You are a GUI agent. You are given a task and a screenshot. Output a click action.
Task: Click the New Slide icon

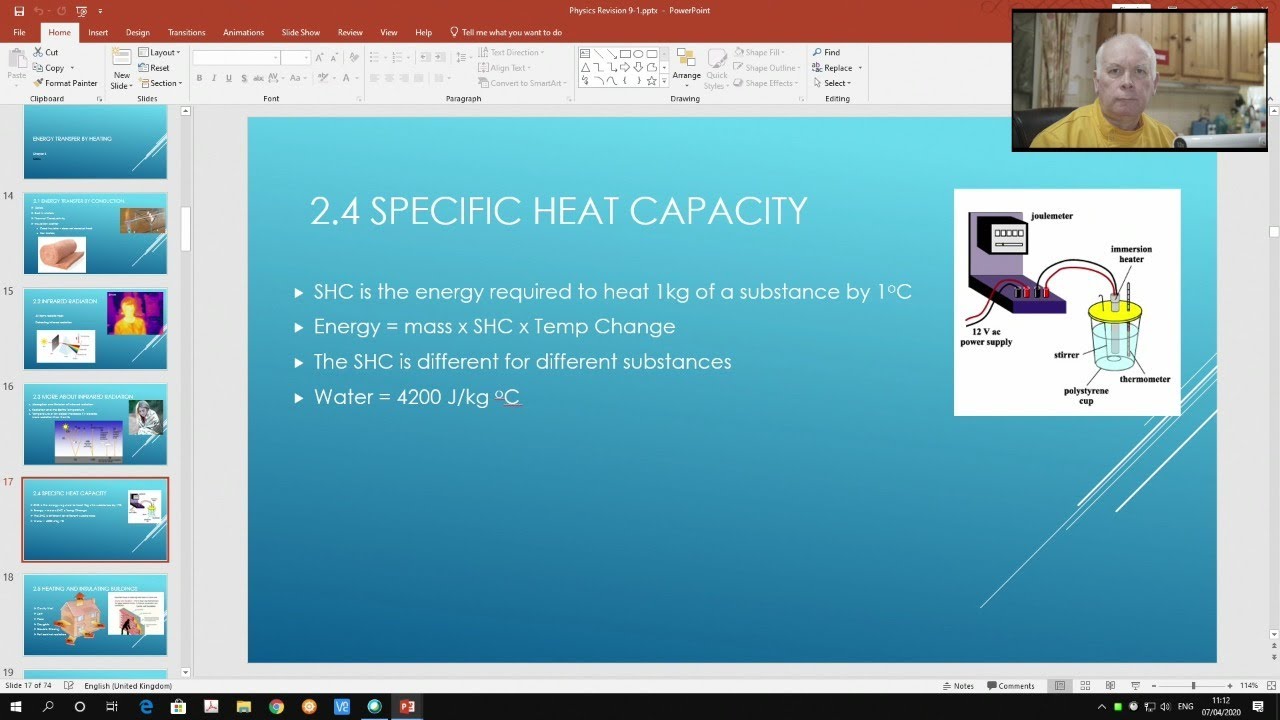122,59
